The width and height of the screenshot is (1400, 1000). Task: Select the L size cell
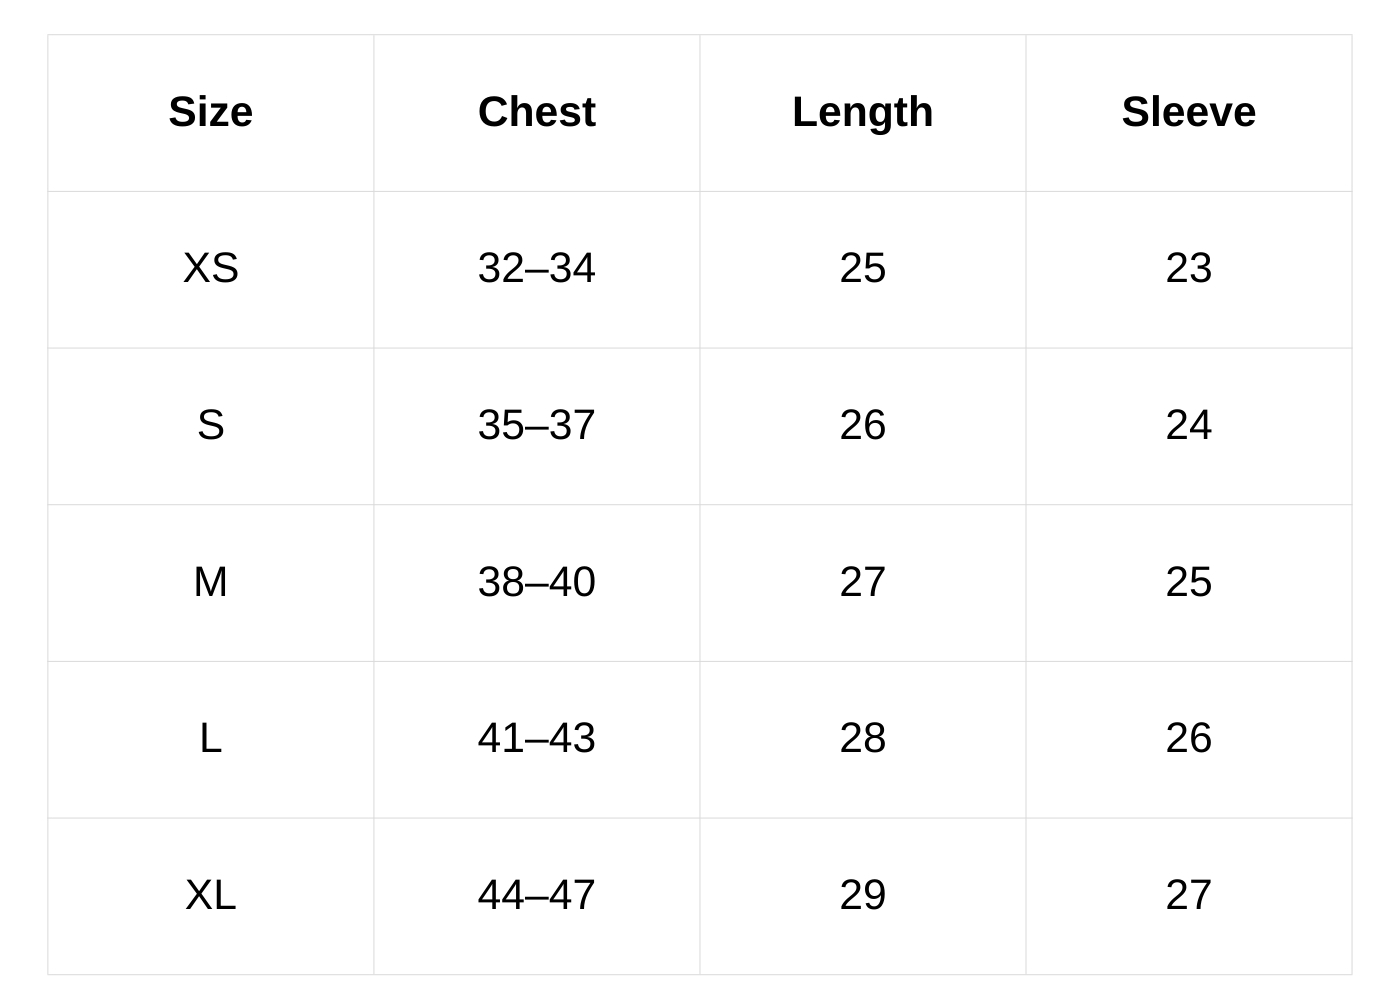point(210,738)
